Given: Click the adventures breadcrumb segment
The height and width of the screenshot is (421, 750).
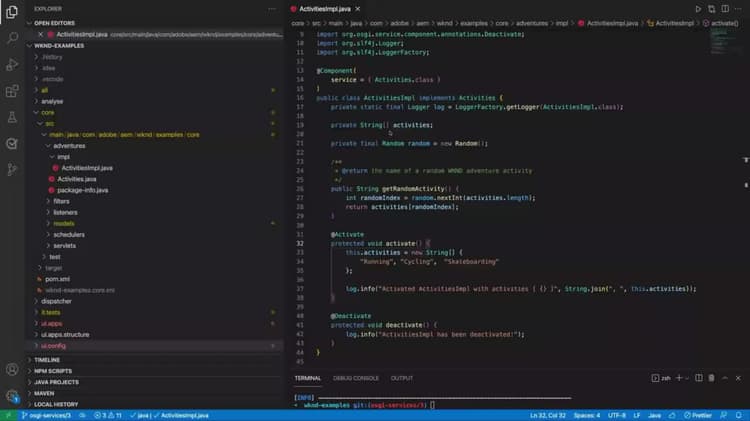Looking at the screenshot, I should pos(531,23).
